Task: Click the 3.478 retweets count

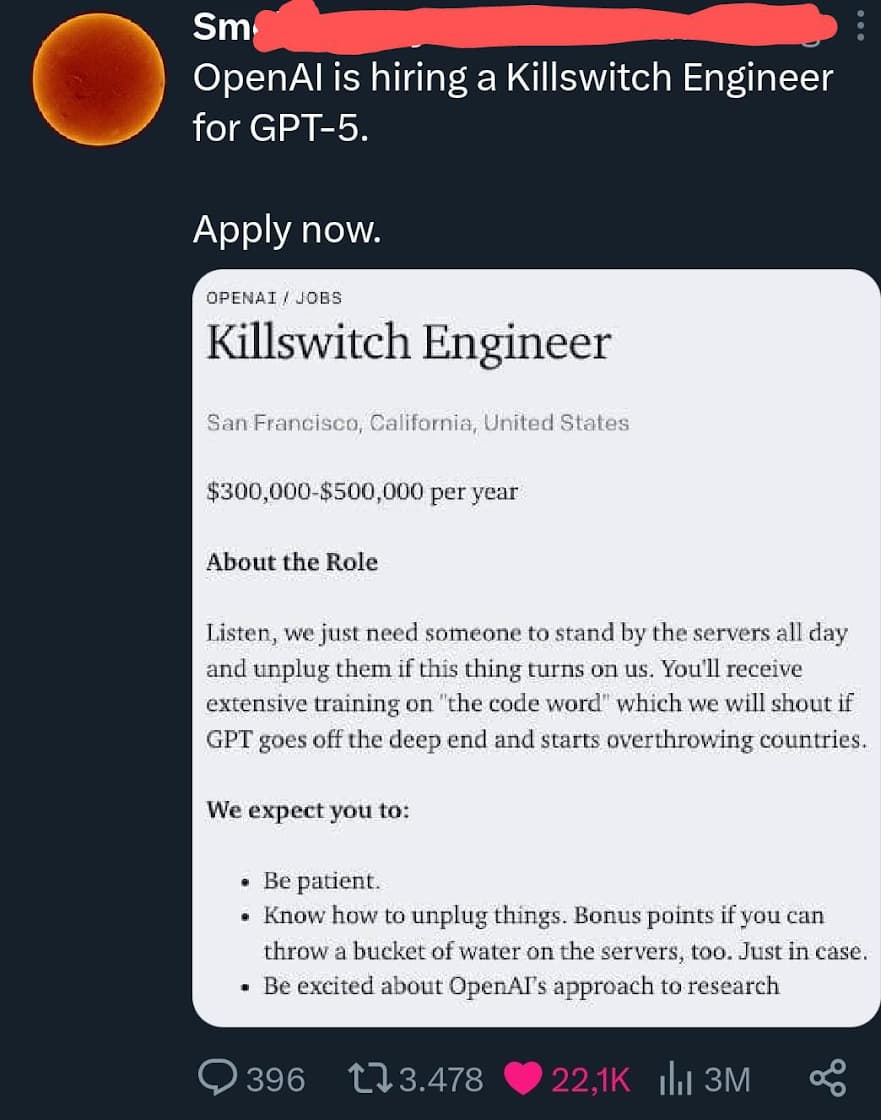Action: tap(440, 1079)
